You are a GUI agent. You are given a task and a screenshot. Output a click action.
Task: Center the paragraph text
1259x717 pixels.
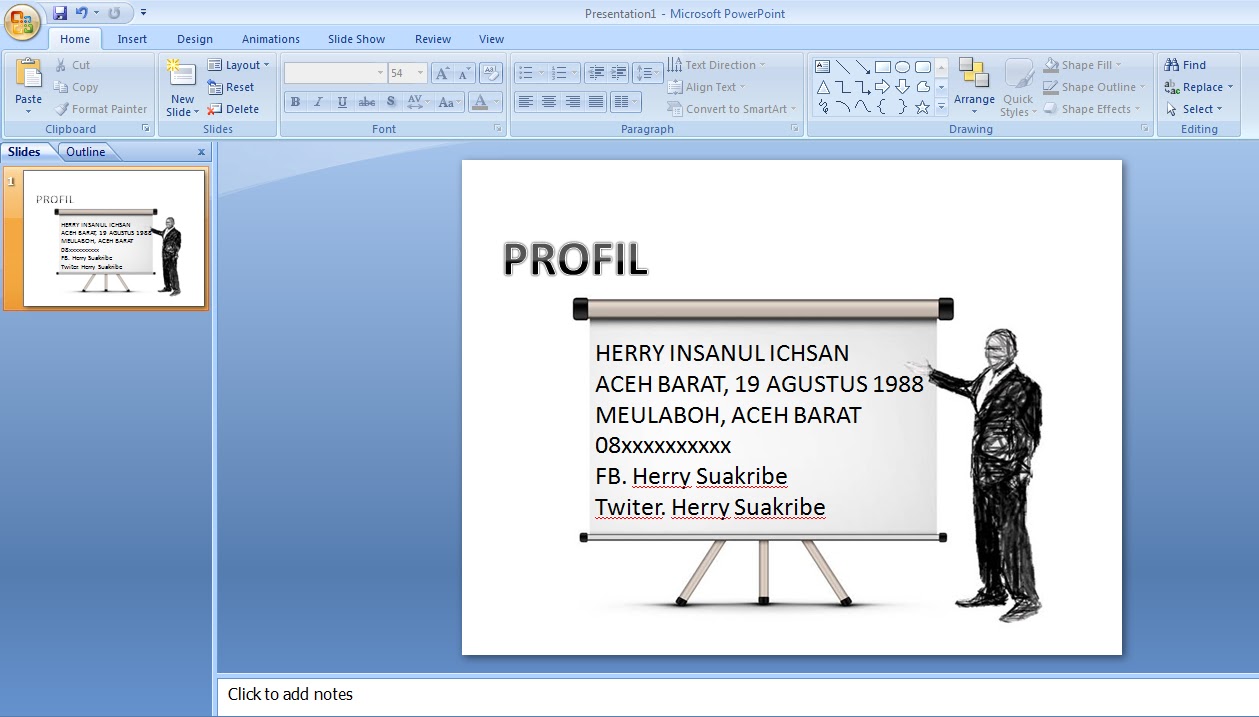pyautogui.click(x=549, y=102)
